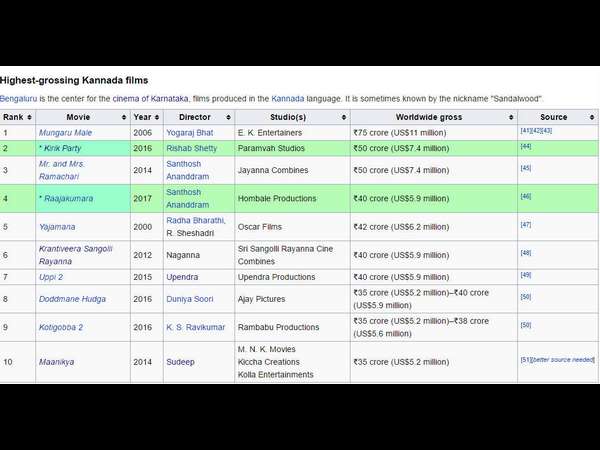
Task: Open citation [46] for Raajakumara
Action: point(526,196)
